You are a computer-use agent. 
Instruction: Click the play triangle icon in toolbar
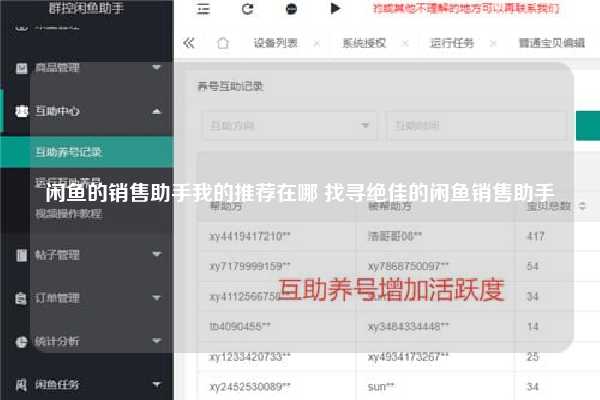pos(335,8)
